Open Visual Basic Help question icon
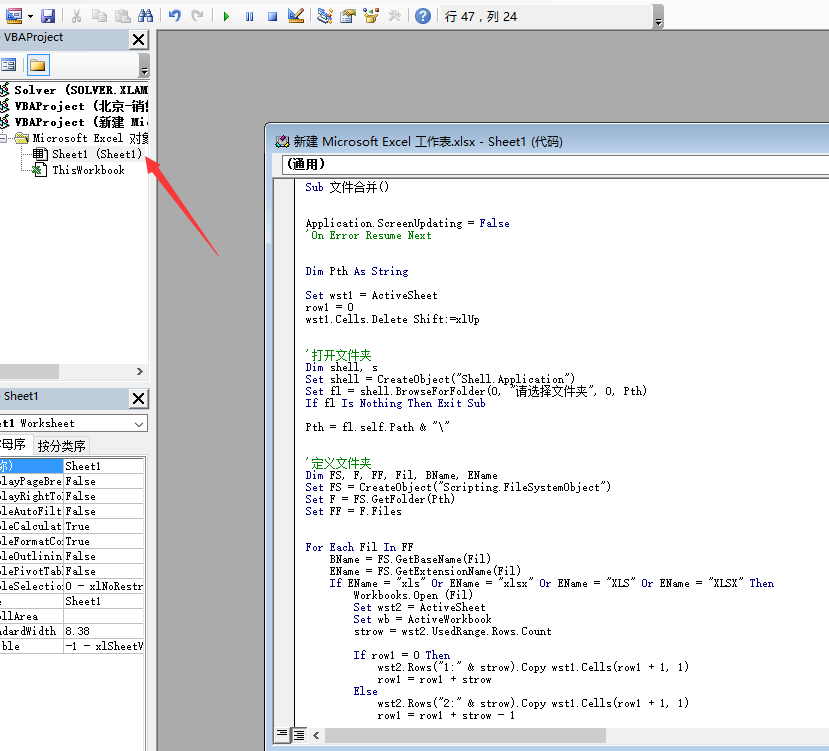The width and height of the screenshot is (829, 751). click(423, 16)
